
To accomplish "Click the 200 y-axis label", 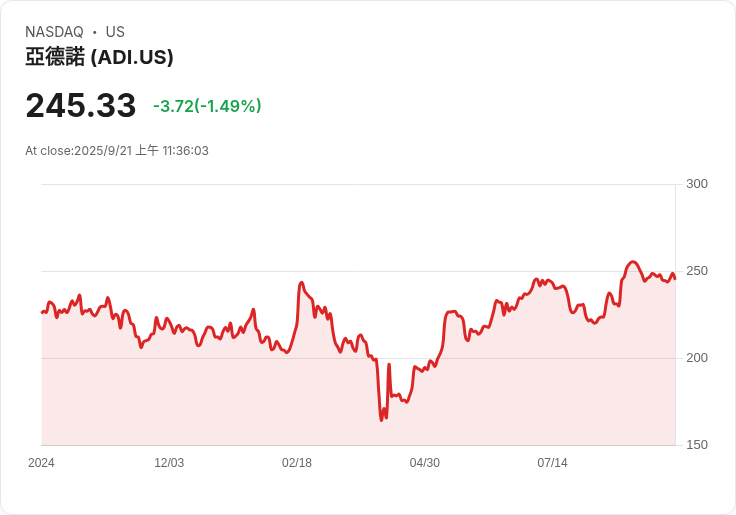I will point(697,358).
